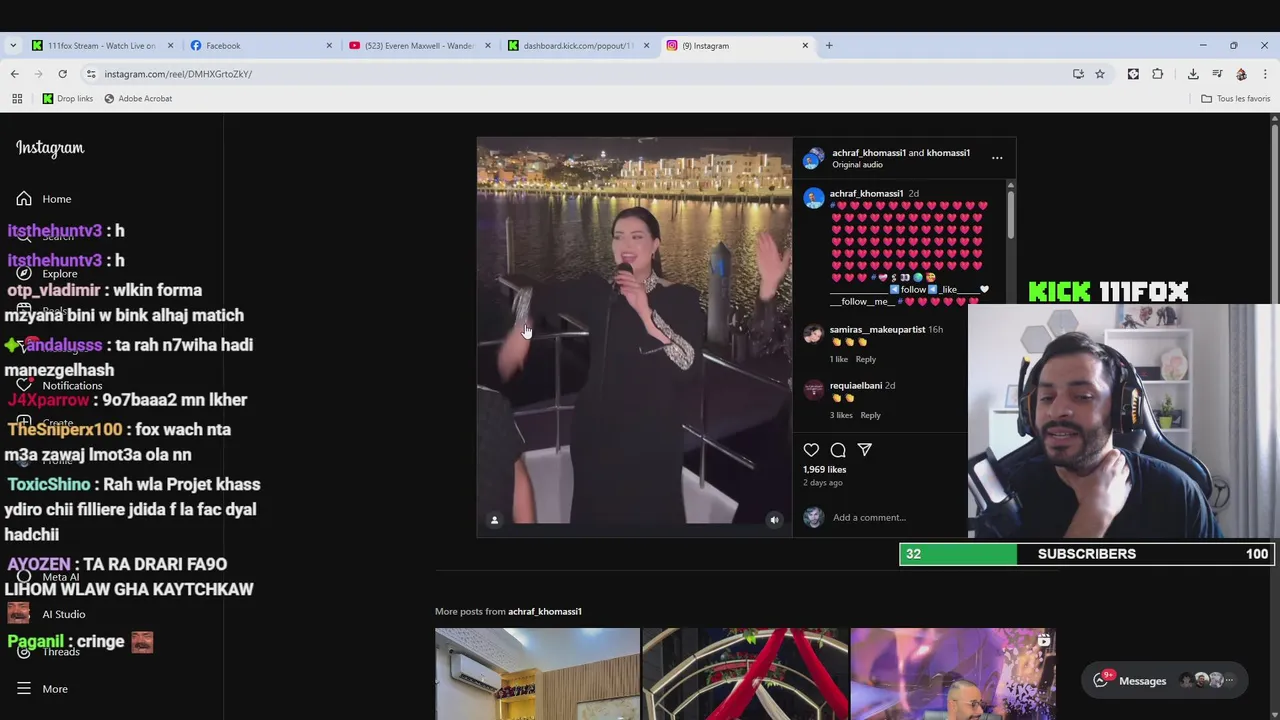Open the browser profile avatar

[1241, 74]
